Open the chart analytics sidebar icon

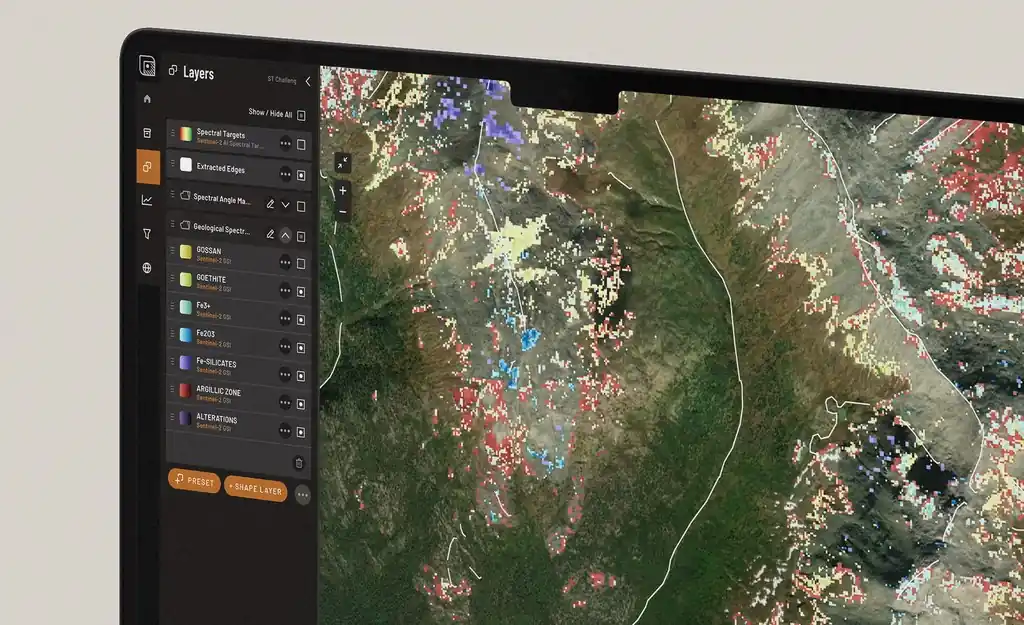(147, 200)
